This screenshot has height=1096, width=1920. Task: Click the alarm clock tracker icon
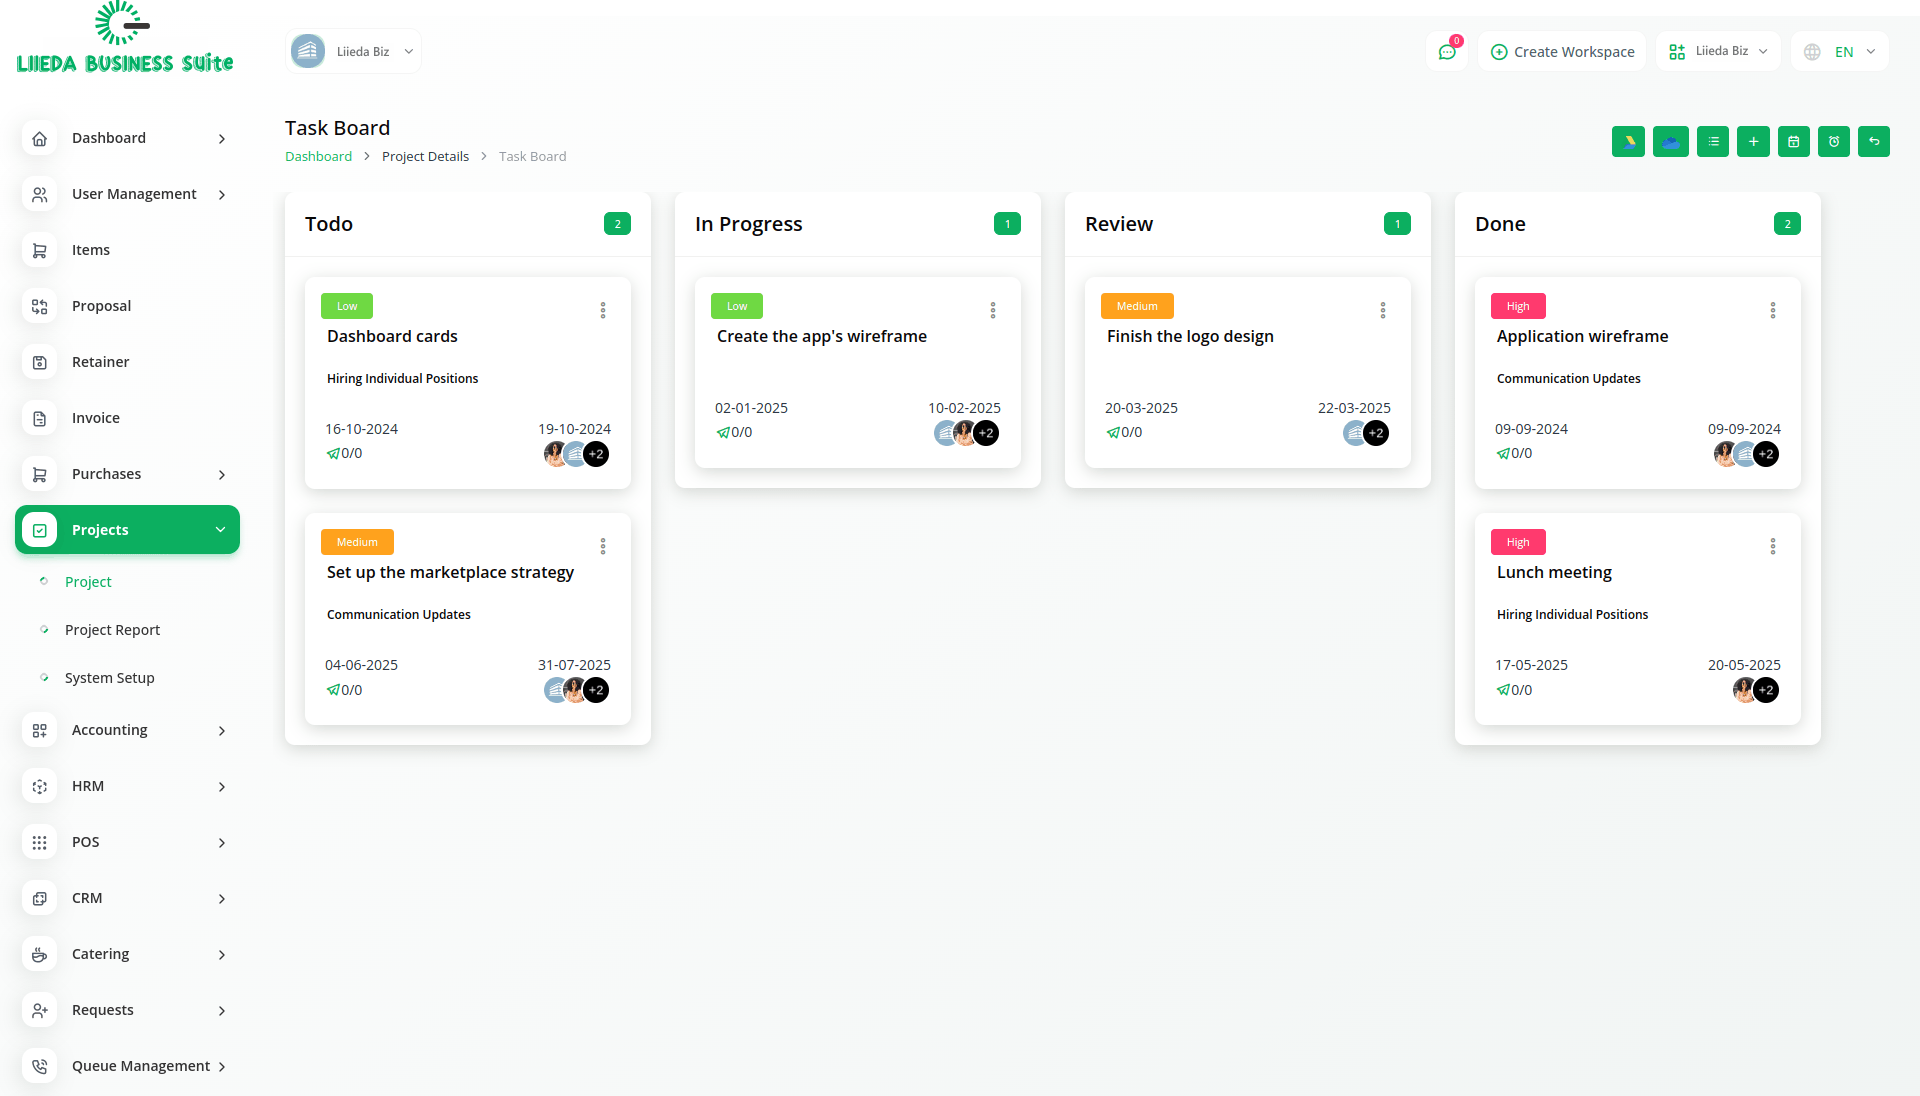click(x=1834, y=142)
